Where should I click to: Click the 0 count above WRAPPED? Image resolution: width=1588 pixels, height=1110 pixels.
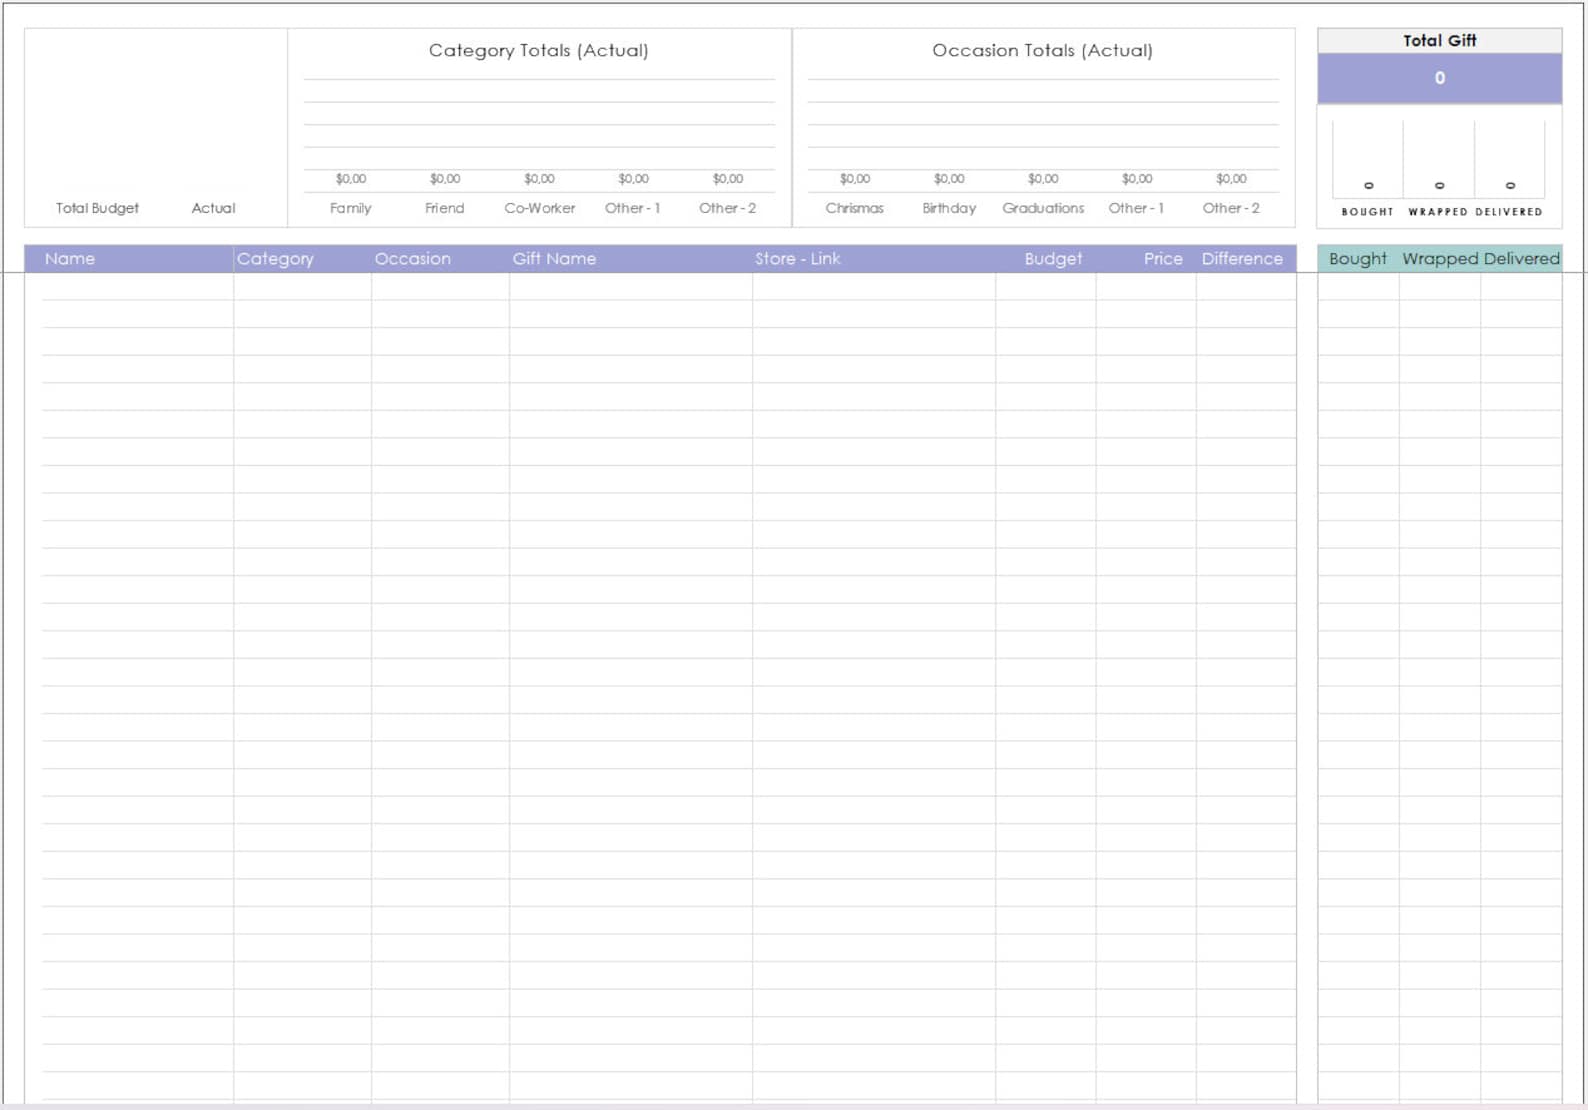pyautogui.click(x=1439, y=186)
